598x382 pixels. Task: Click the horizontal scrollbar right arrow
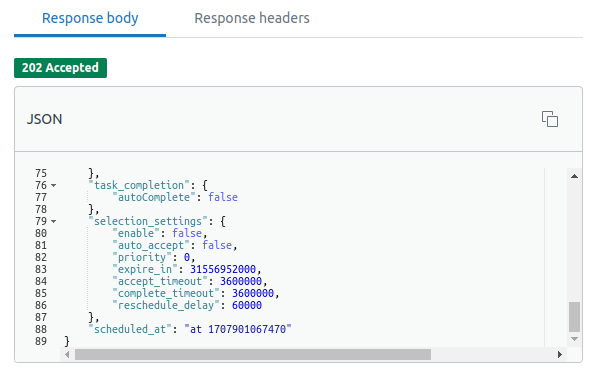(x=559, y=355)
